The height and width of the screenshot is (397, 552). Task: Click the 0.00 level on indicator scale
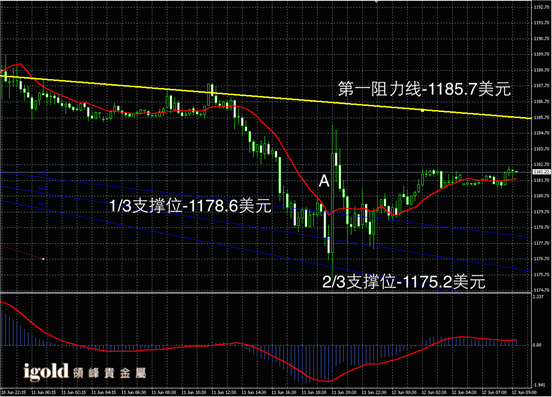point(537,345)
